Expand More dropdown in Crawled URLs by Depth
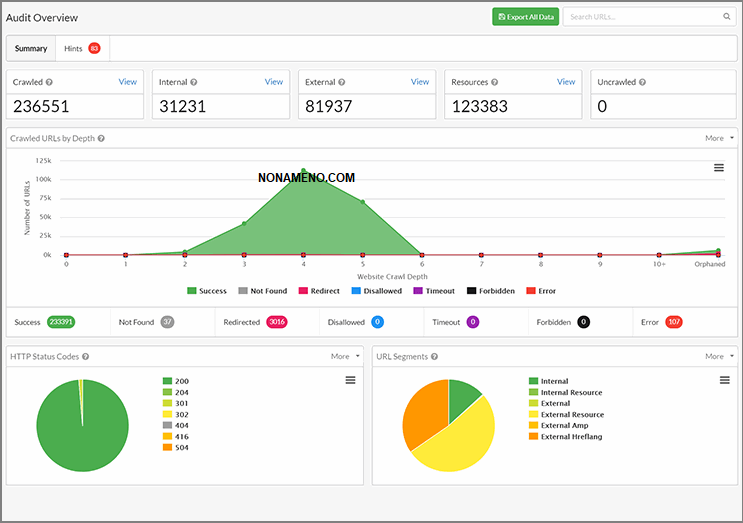The height and width of the screenshot is (523, 743). point(718,138)
